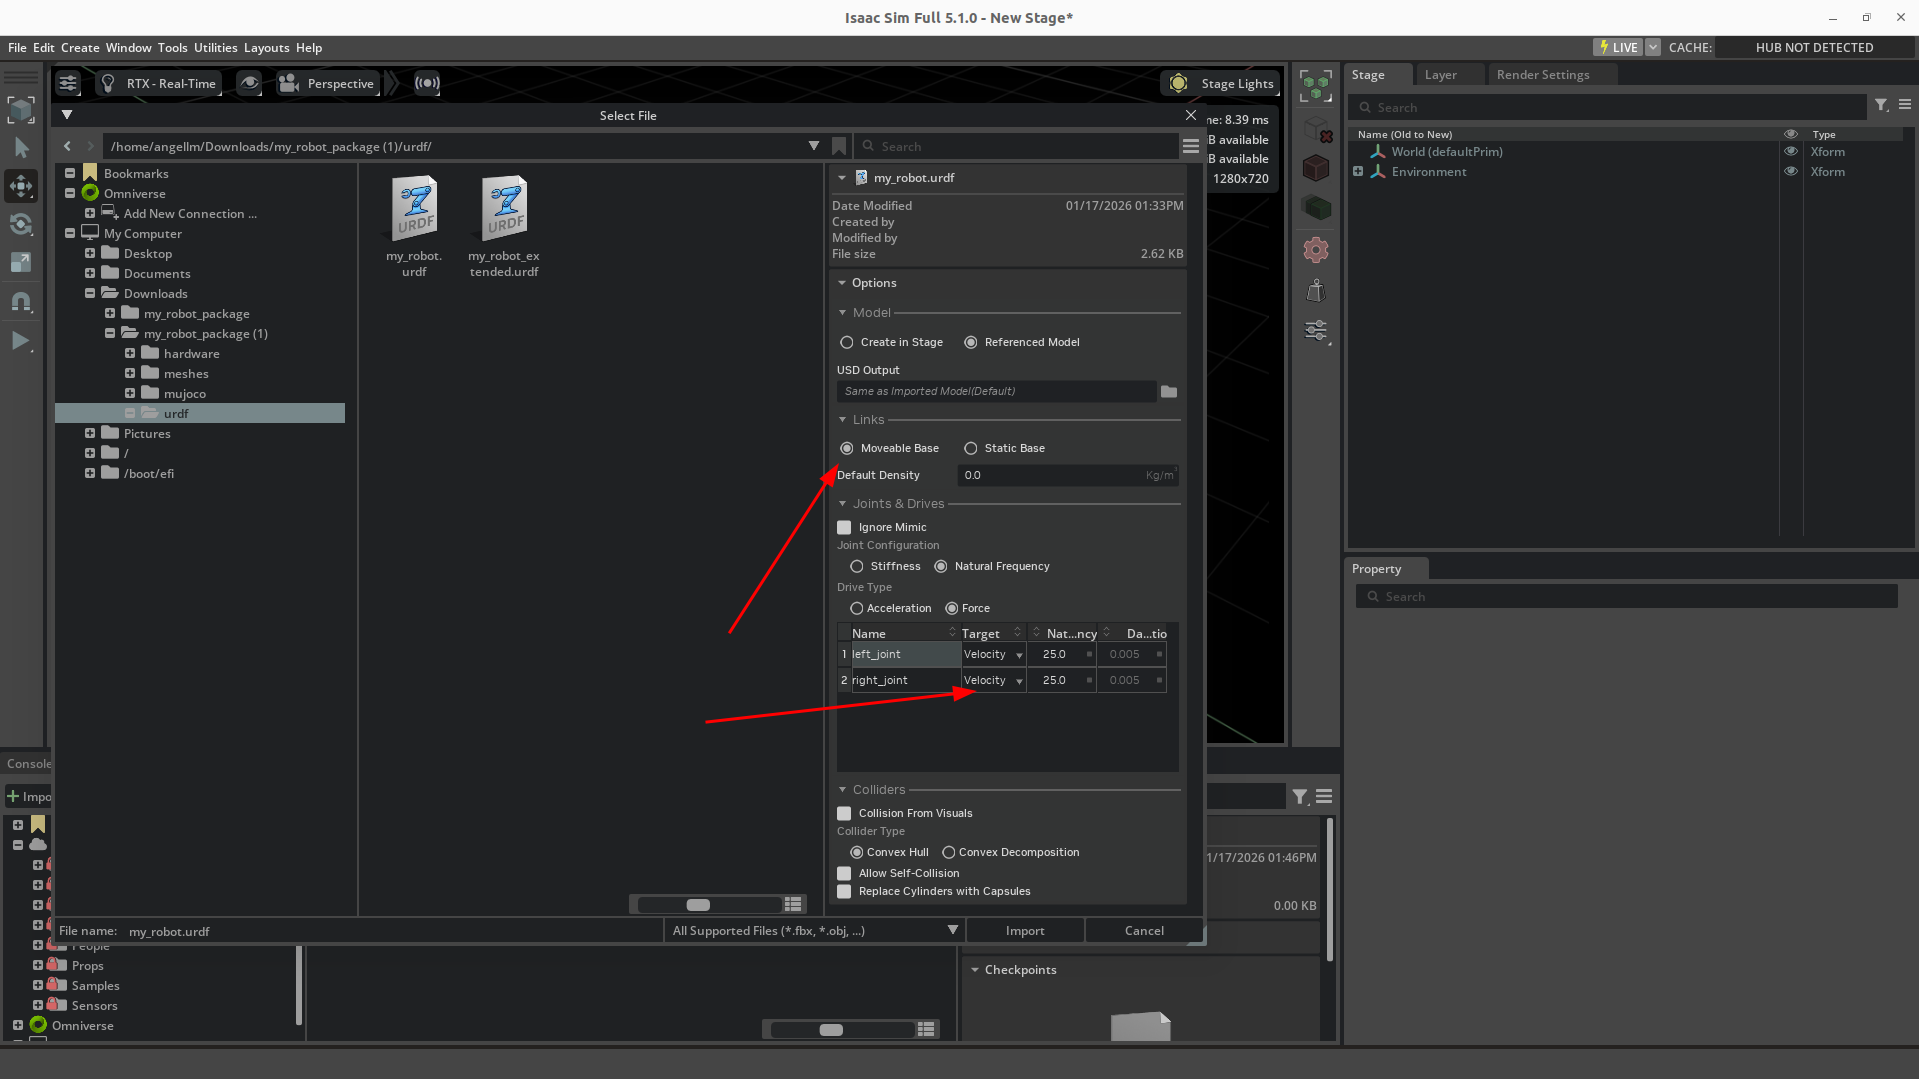This screenshot has width=1919, height=1079.
Task: Click the Stage panel filter icon
Action: pos(1881,105)
